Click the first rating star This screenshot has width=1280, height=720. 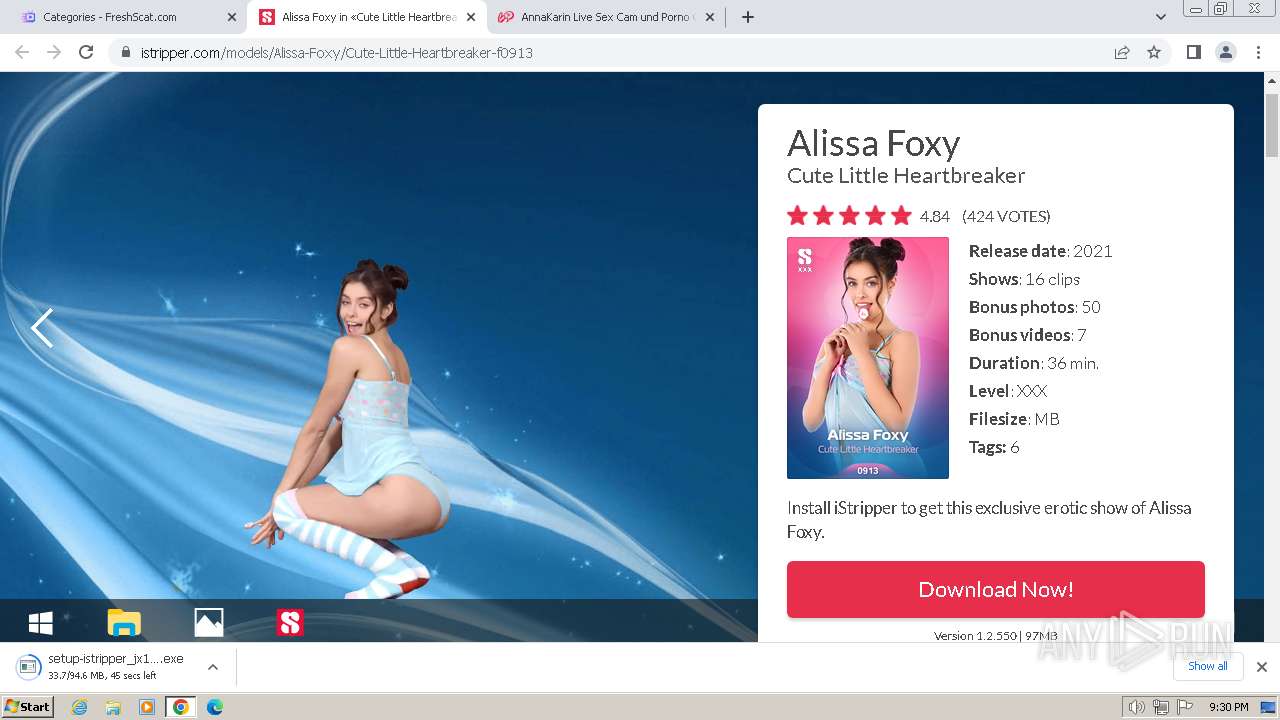797,215
